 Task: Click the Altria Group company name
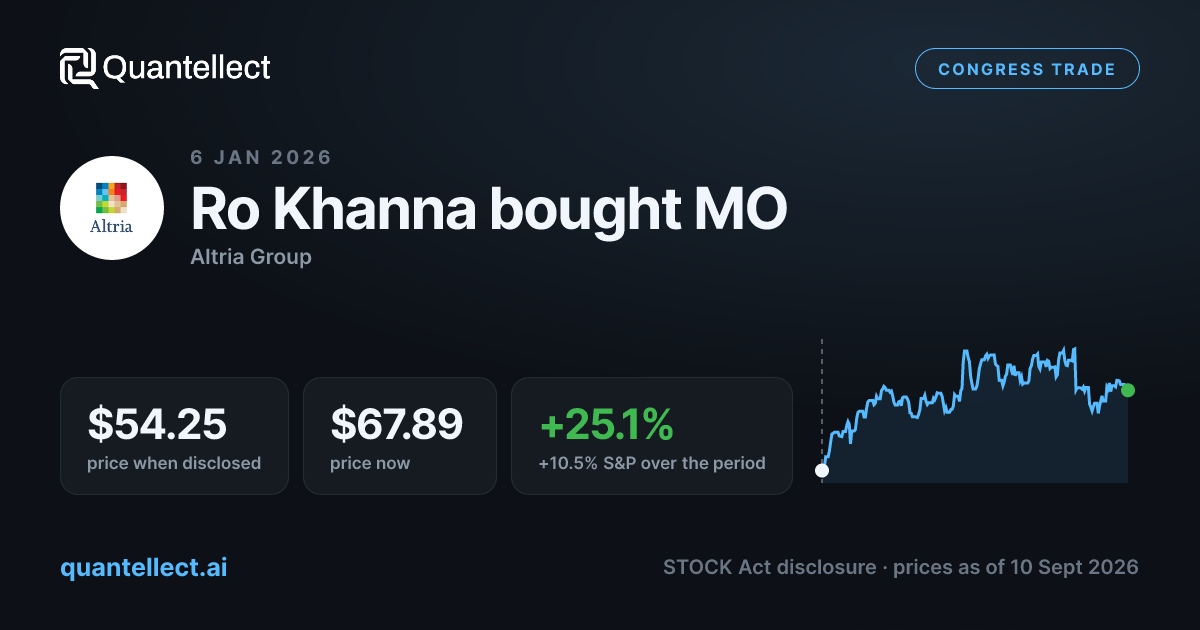[251, 257]
